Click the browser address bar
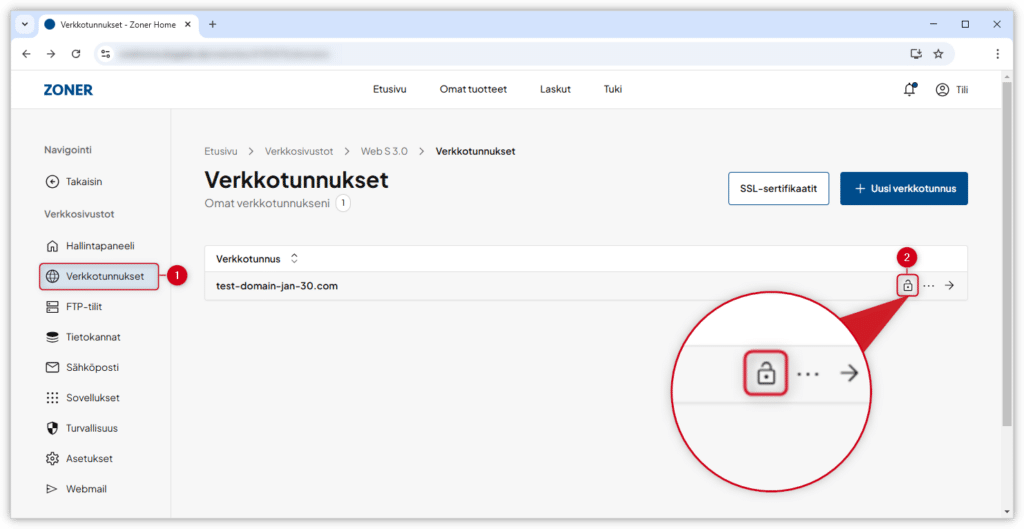This screenshot has width=1024, height=529. pos(500,54)
